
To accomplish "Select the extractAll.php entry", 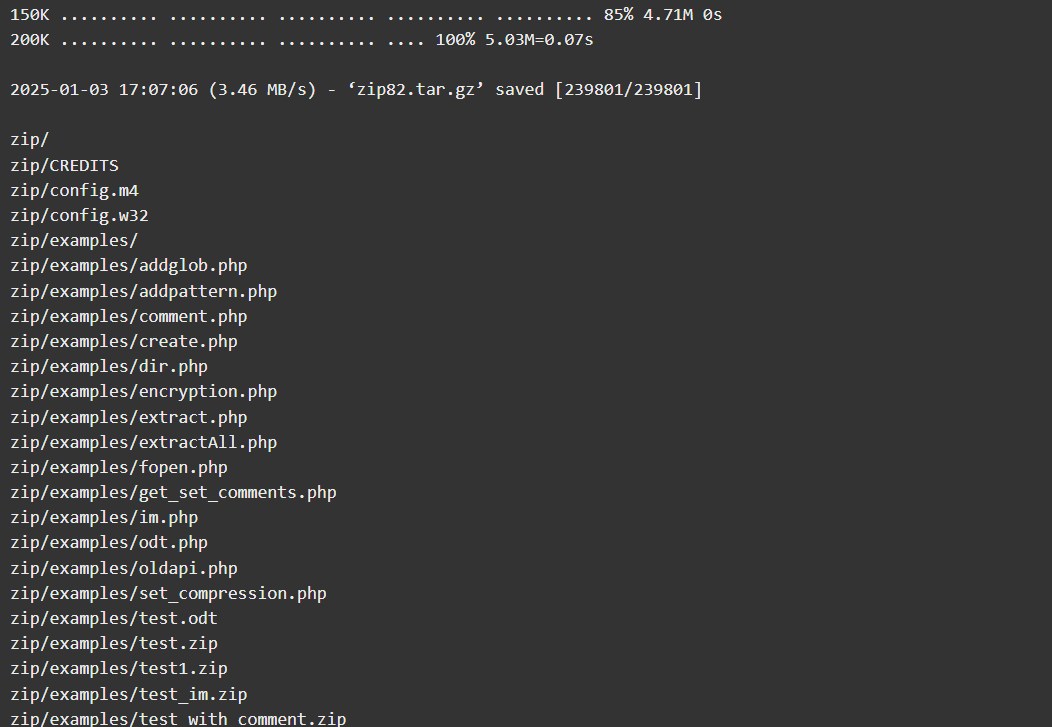I will (144, 442).
